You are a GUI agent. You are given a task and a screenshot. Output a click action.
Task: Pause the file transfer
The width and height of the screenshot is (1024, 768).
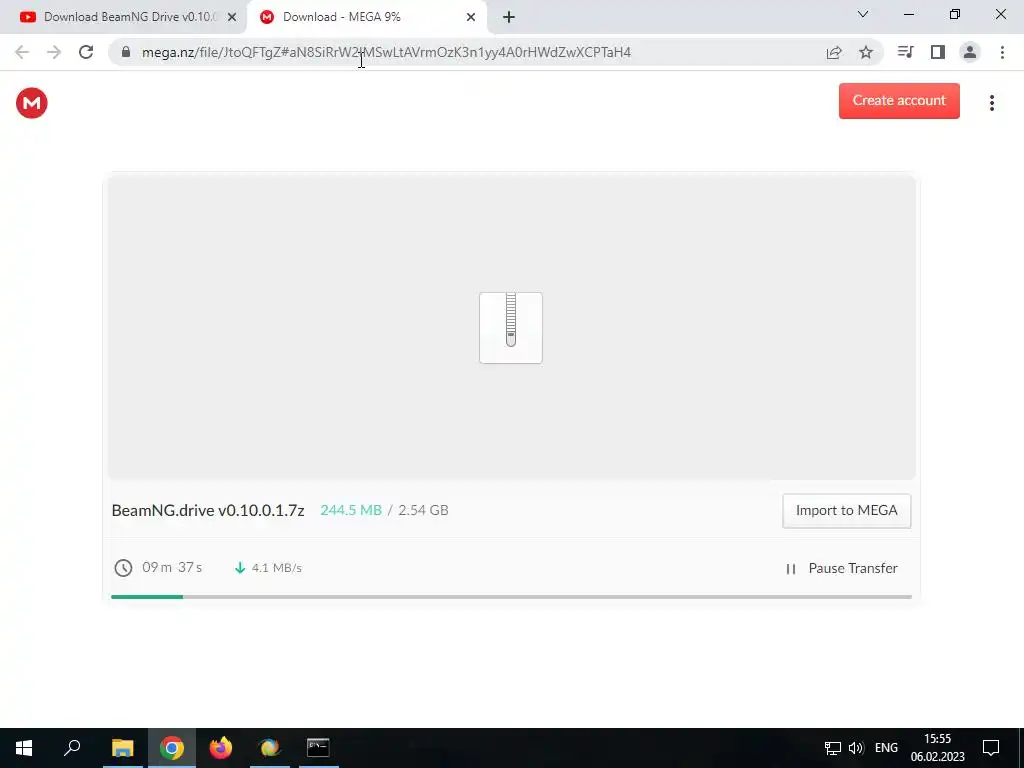click(x=842, y=568)
